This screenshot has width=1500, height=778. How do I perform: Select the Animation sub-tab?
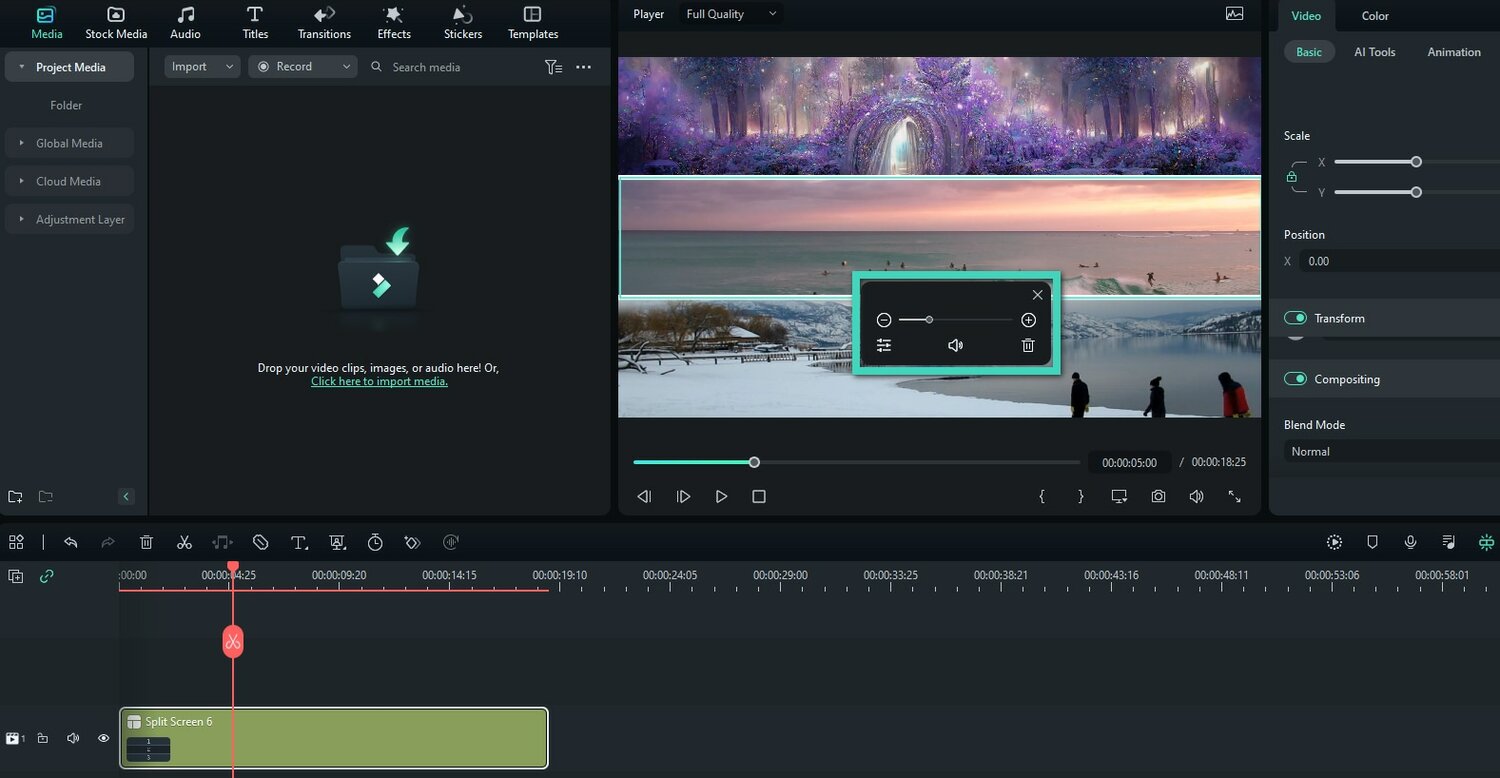[1454, 52]
